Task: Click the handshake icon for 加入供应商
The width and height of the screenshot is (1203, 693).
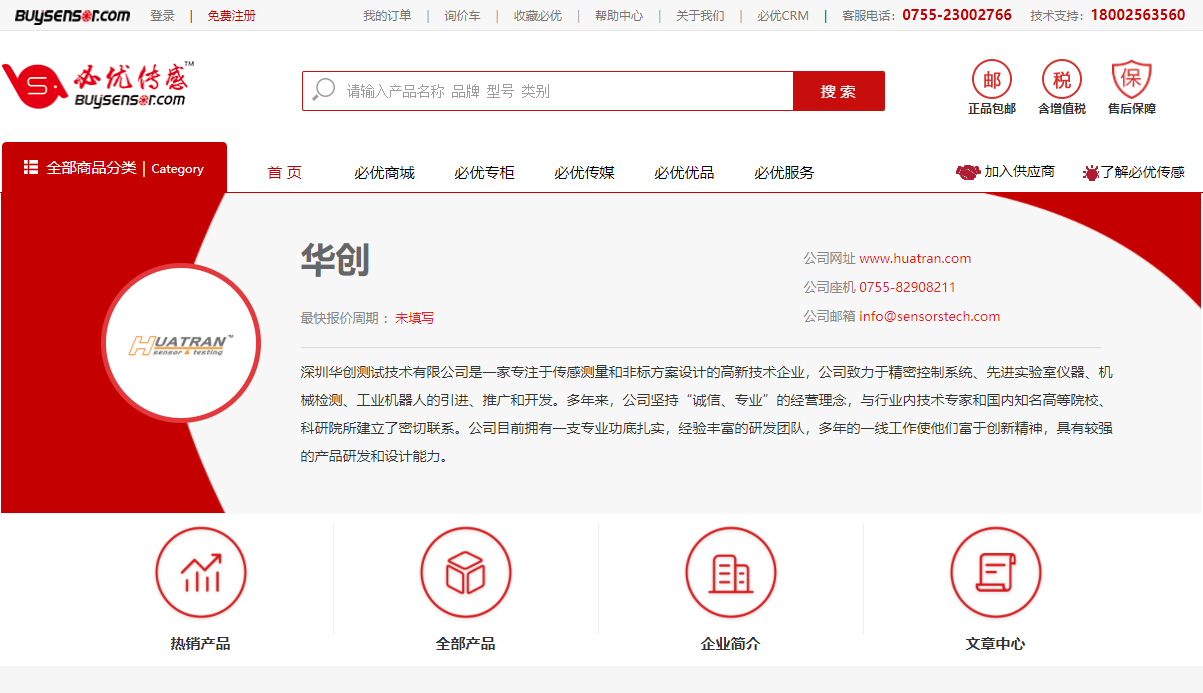Action: point(967,172)
